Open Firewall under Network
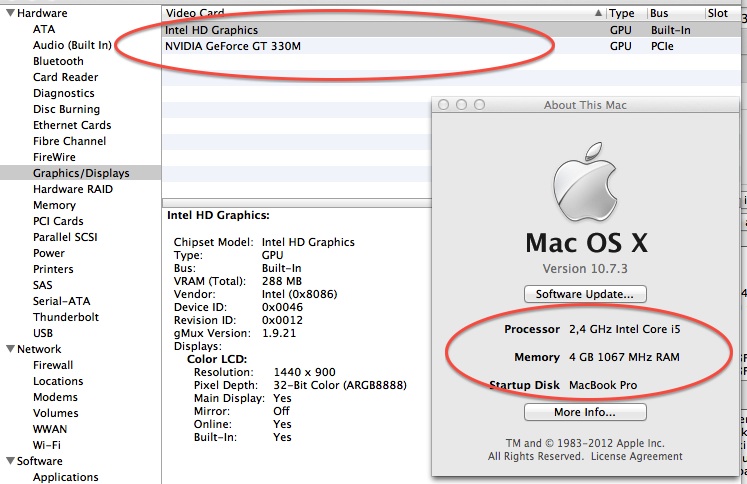The width and height of the screenshot is (747, 484). pos(53,365)
